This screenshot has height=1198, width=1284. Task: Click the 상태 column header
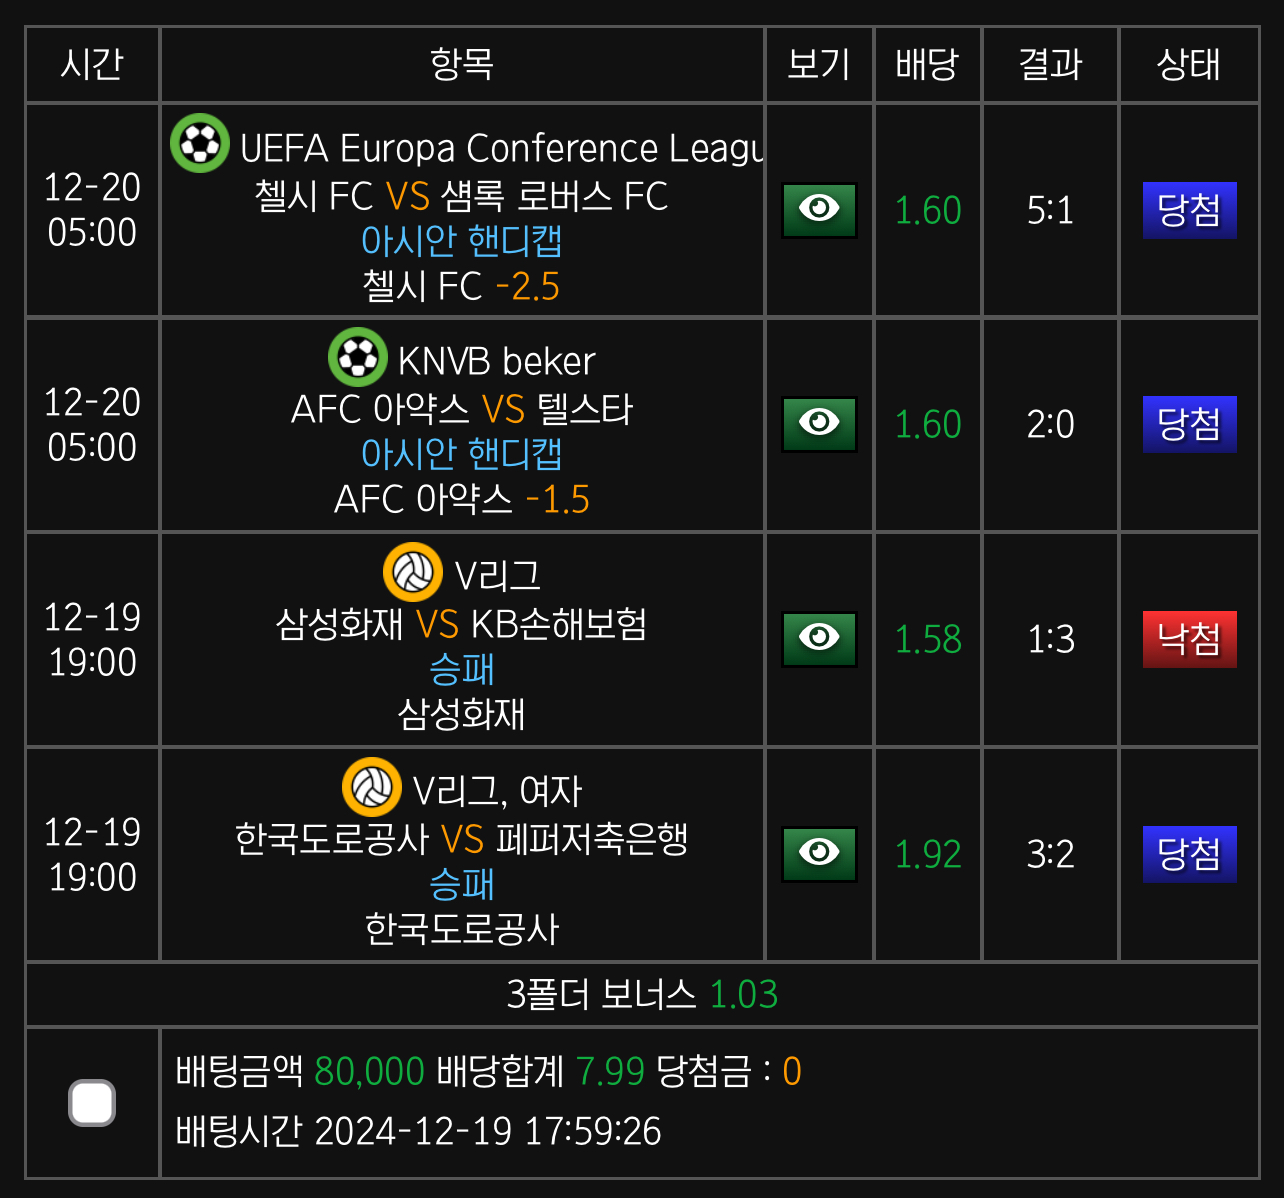1189,65
